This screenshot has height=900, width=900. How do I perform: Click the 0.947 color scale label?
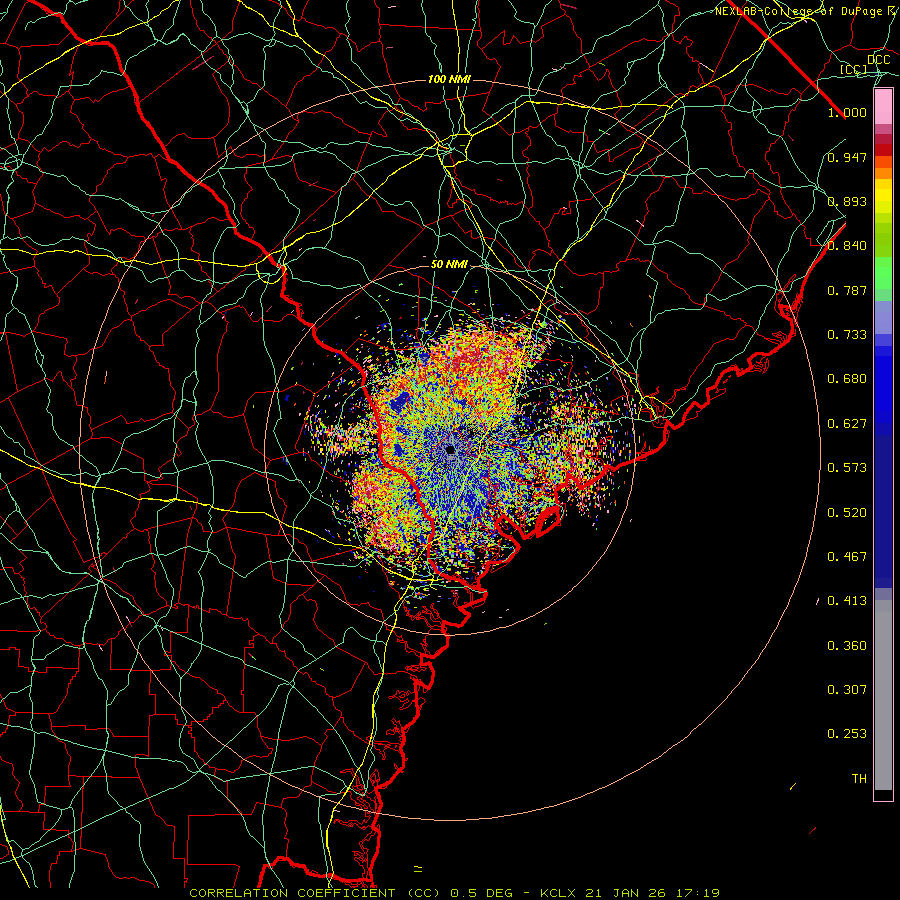pyautogui.click(x=847, y=157)
